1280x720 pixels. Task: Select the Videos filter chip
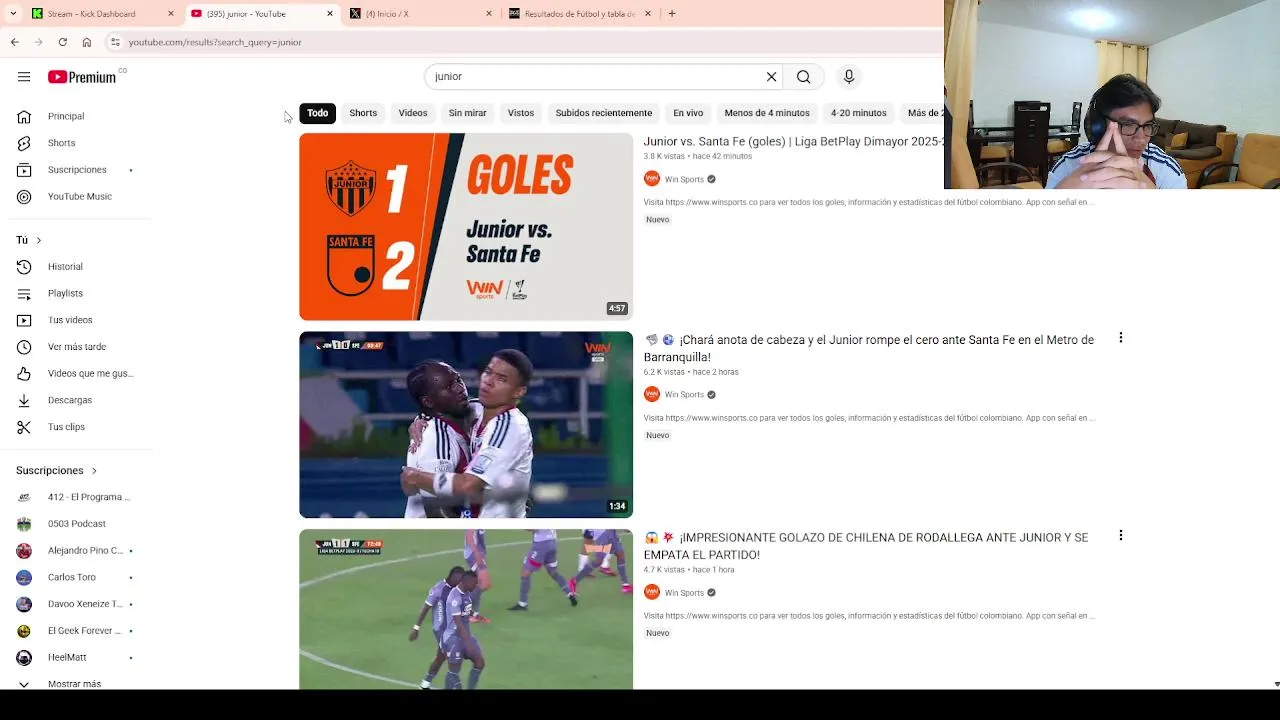pos(413,113)
